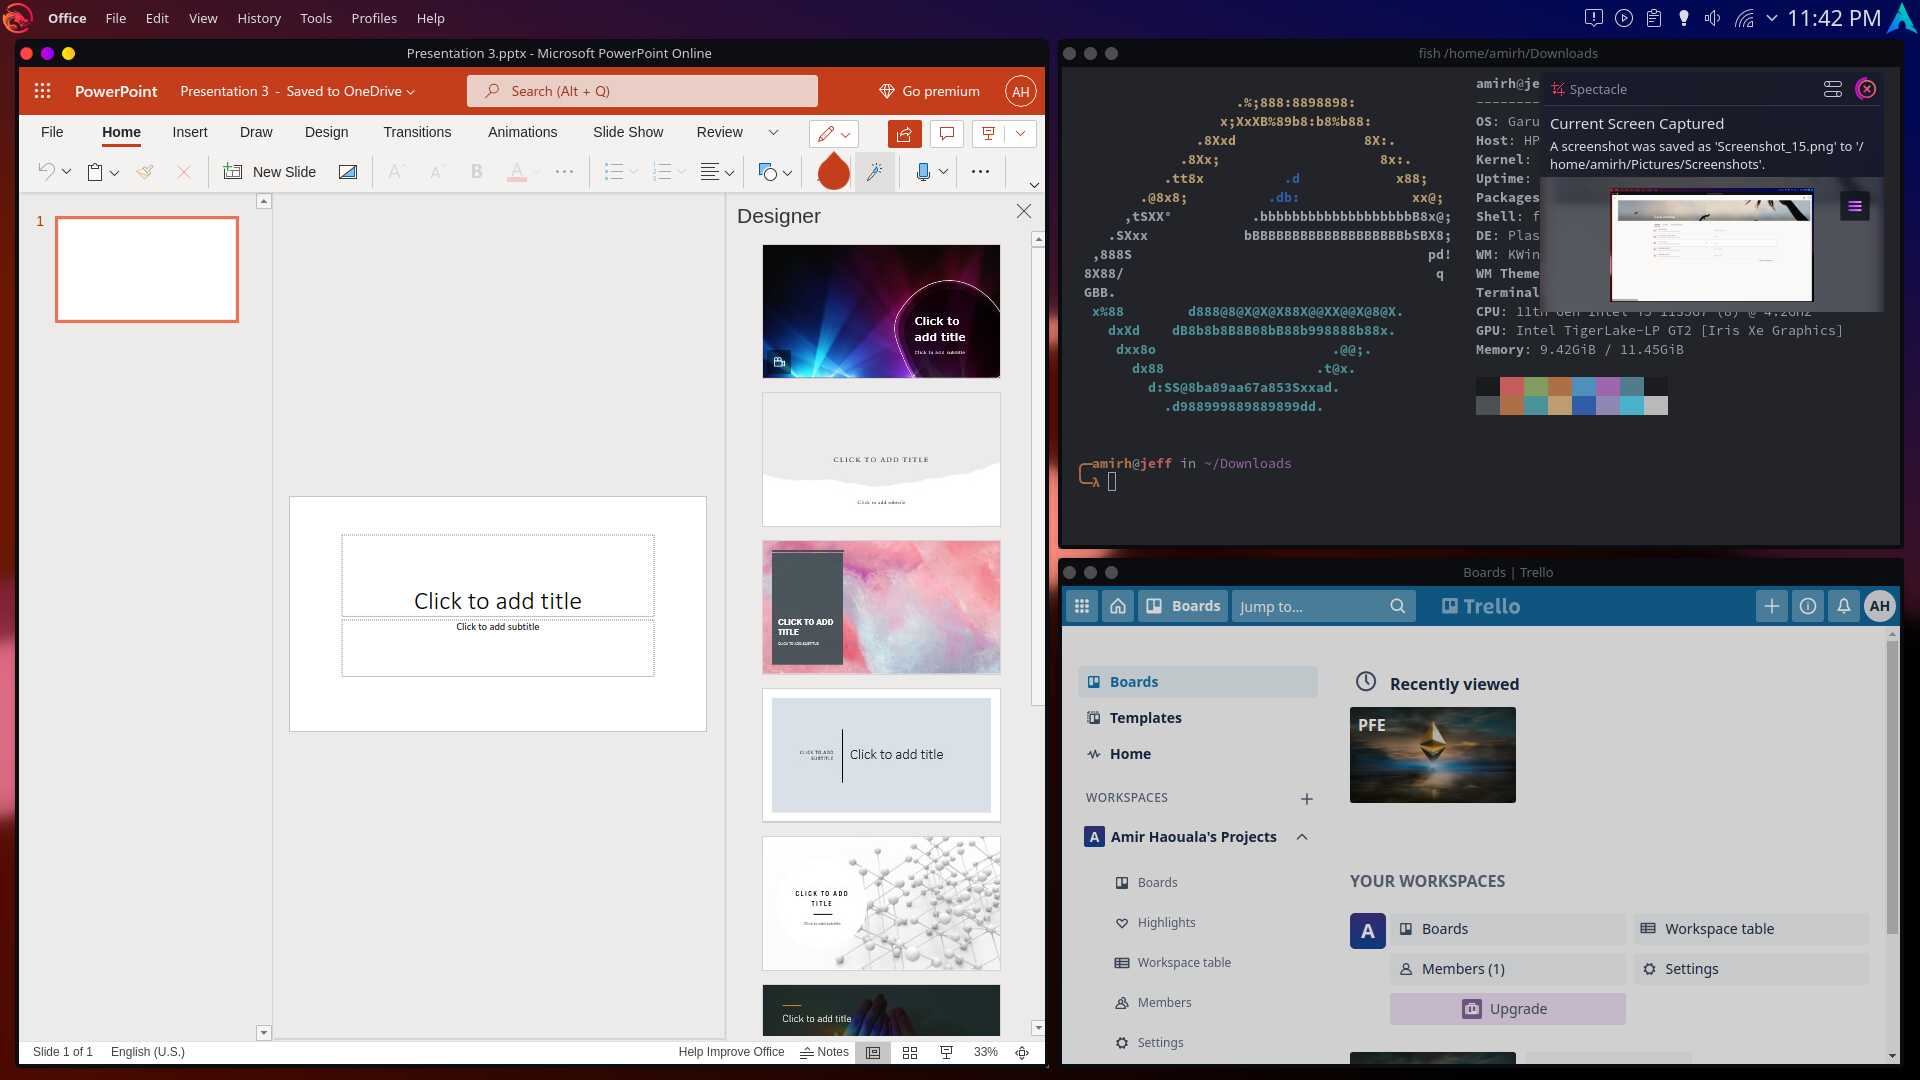Open the Trello apps grid icon
This screenshot has width=1920, height=1080.
coord(1082,606)
